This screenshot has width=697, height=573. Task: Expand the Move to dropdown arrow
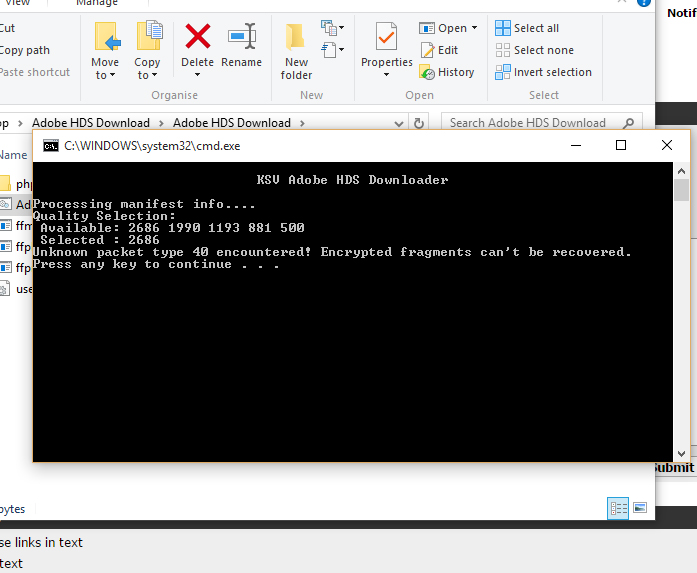click(112, 75)
